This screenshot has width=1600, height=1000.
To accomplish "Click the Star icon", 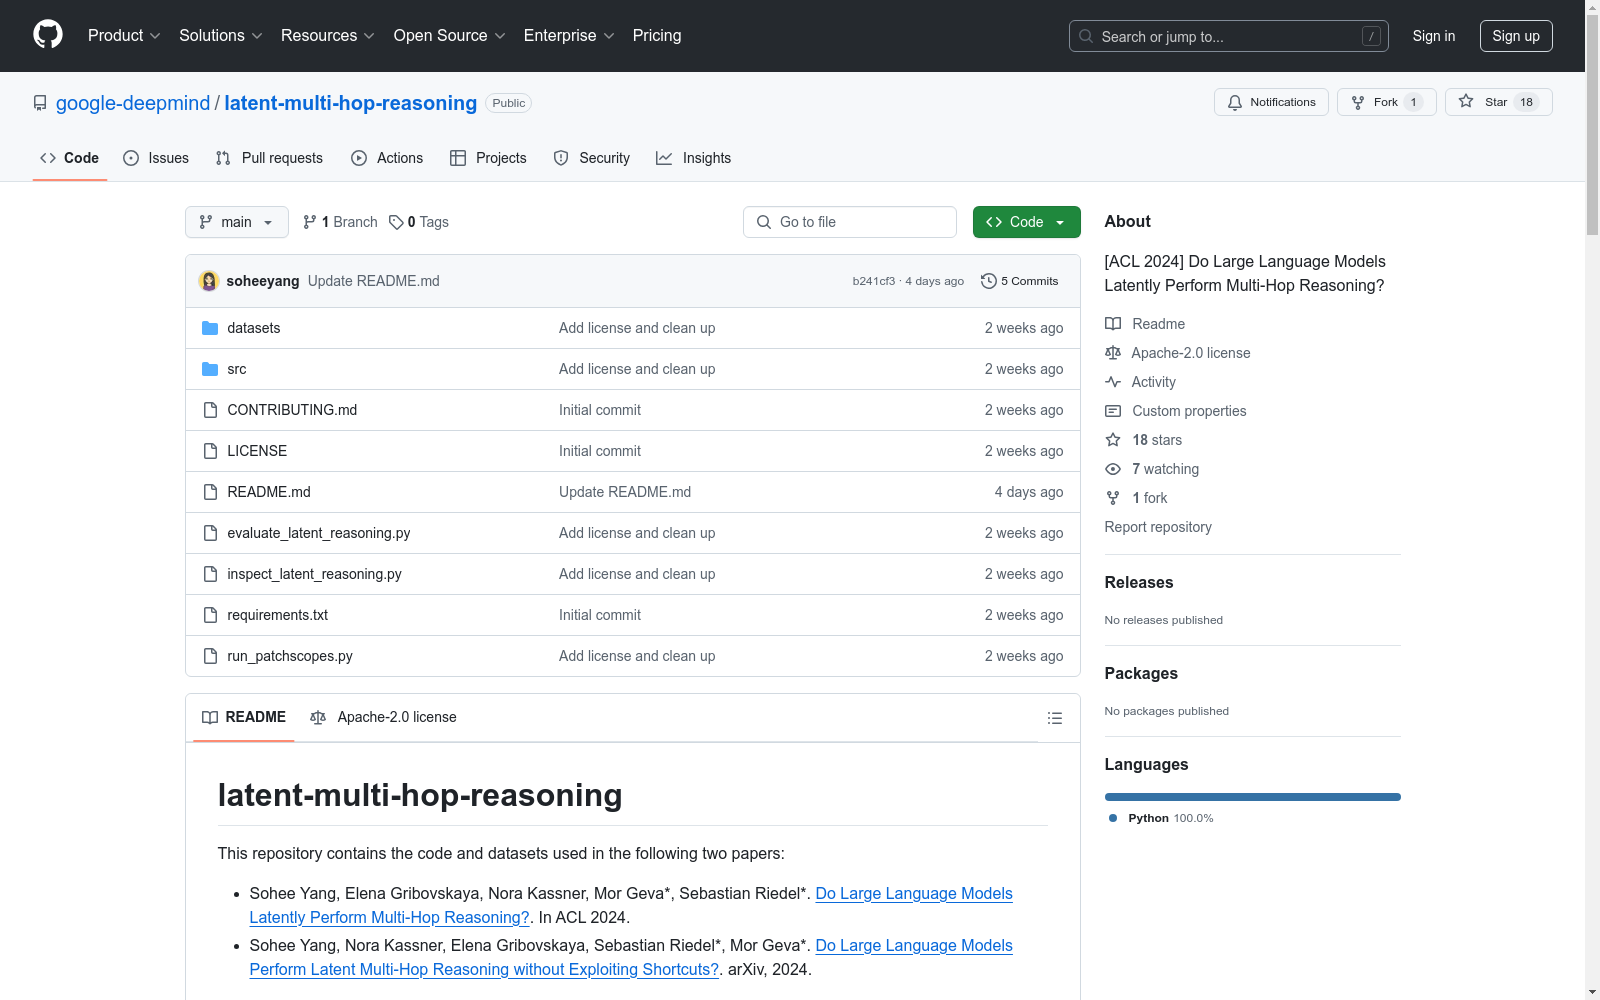I will click(1466, 101).
